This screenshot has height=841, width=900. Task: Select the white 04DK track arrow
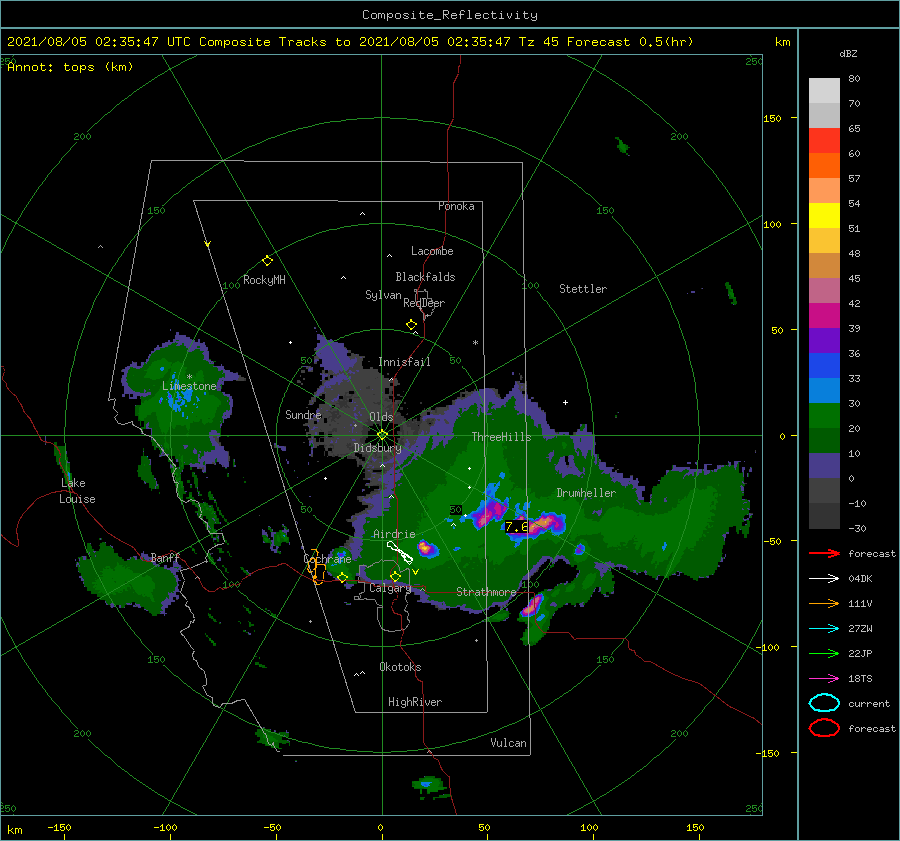[824, 579]
